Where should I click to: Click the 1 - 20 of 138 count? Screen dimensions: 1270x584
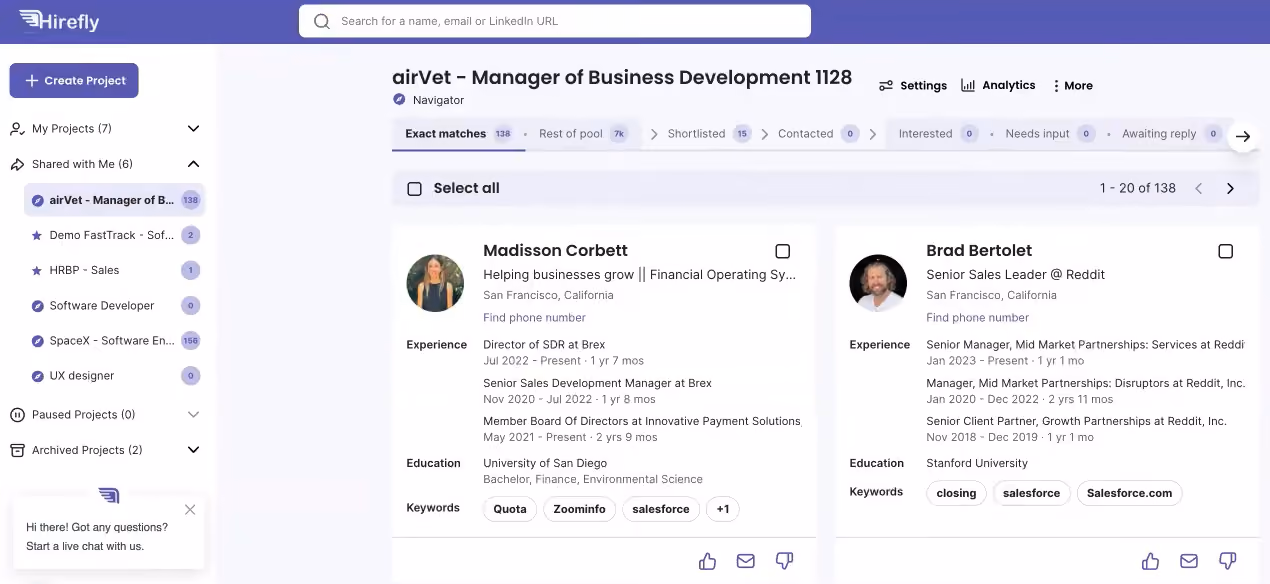pos(1138,188)
